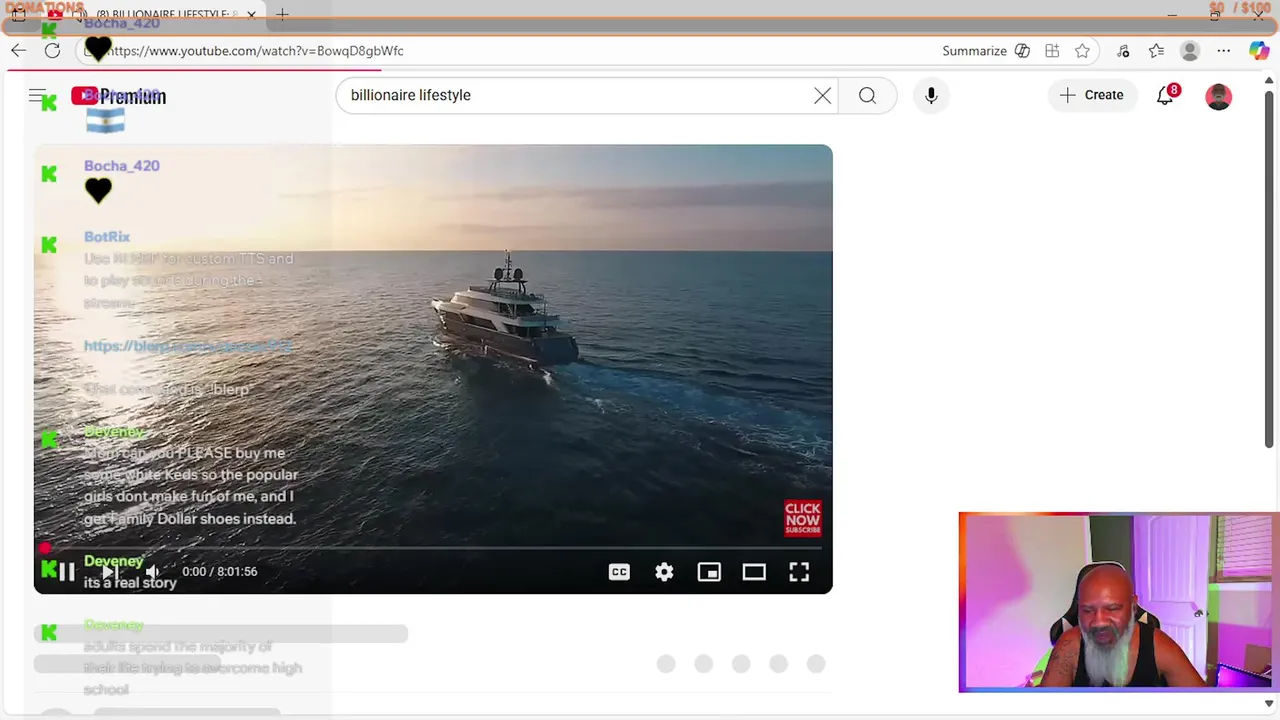Go back with the browser back arrow
Viewport: 1280px width, 720px height.
click(19, 51)
